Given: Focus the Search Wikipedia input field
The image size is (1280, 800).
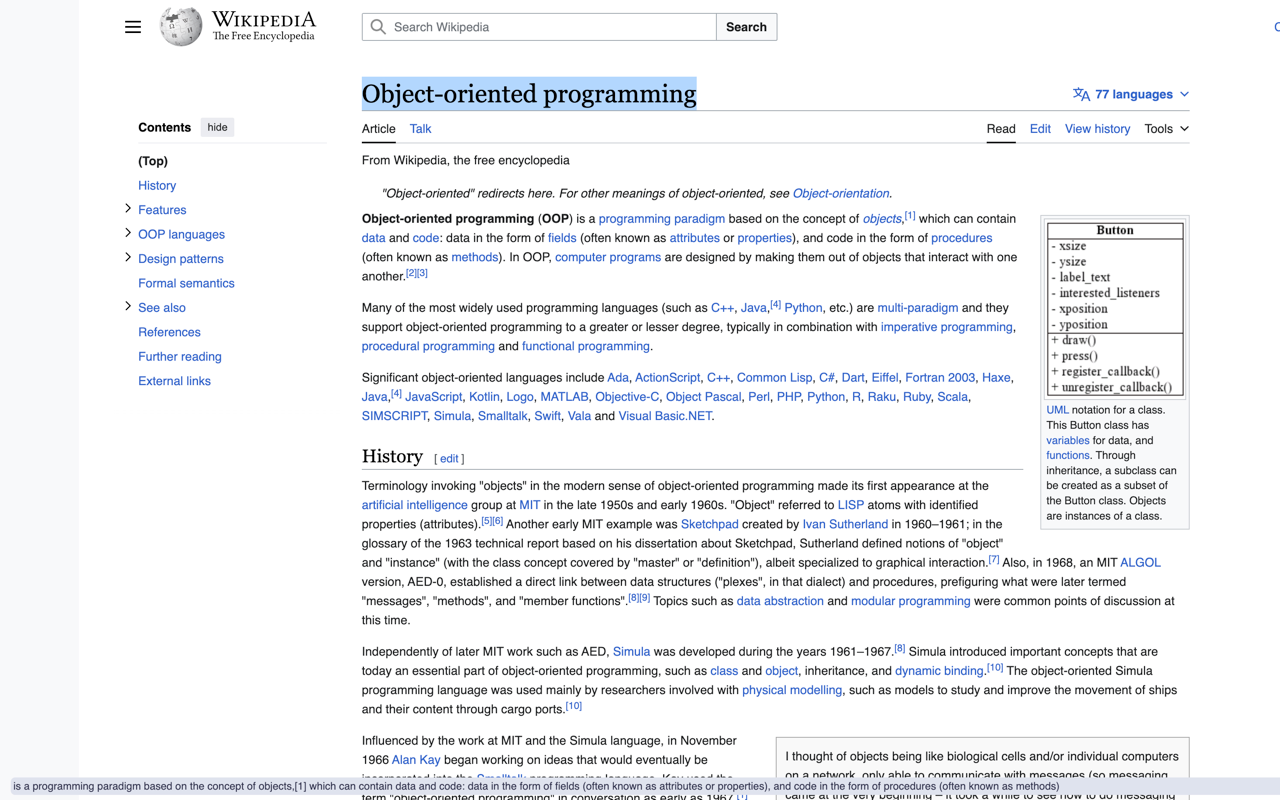Looking at the screenshot, I should click(539, 27).
